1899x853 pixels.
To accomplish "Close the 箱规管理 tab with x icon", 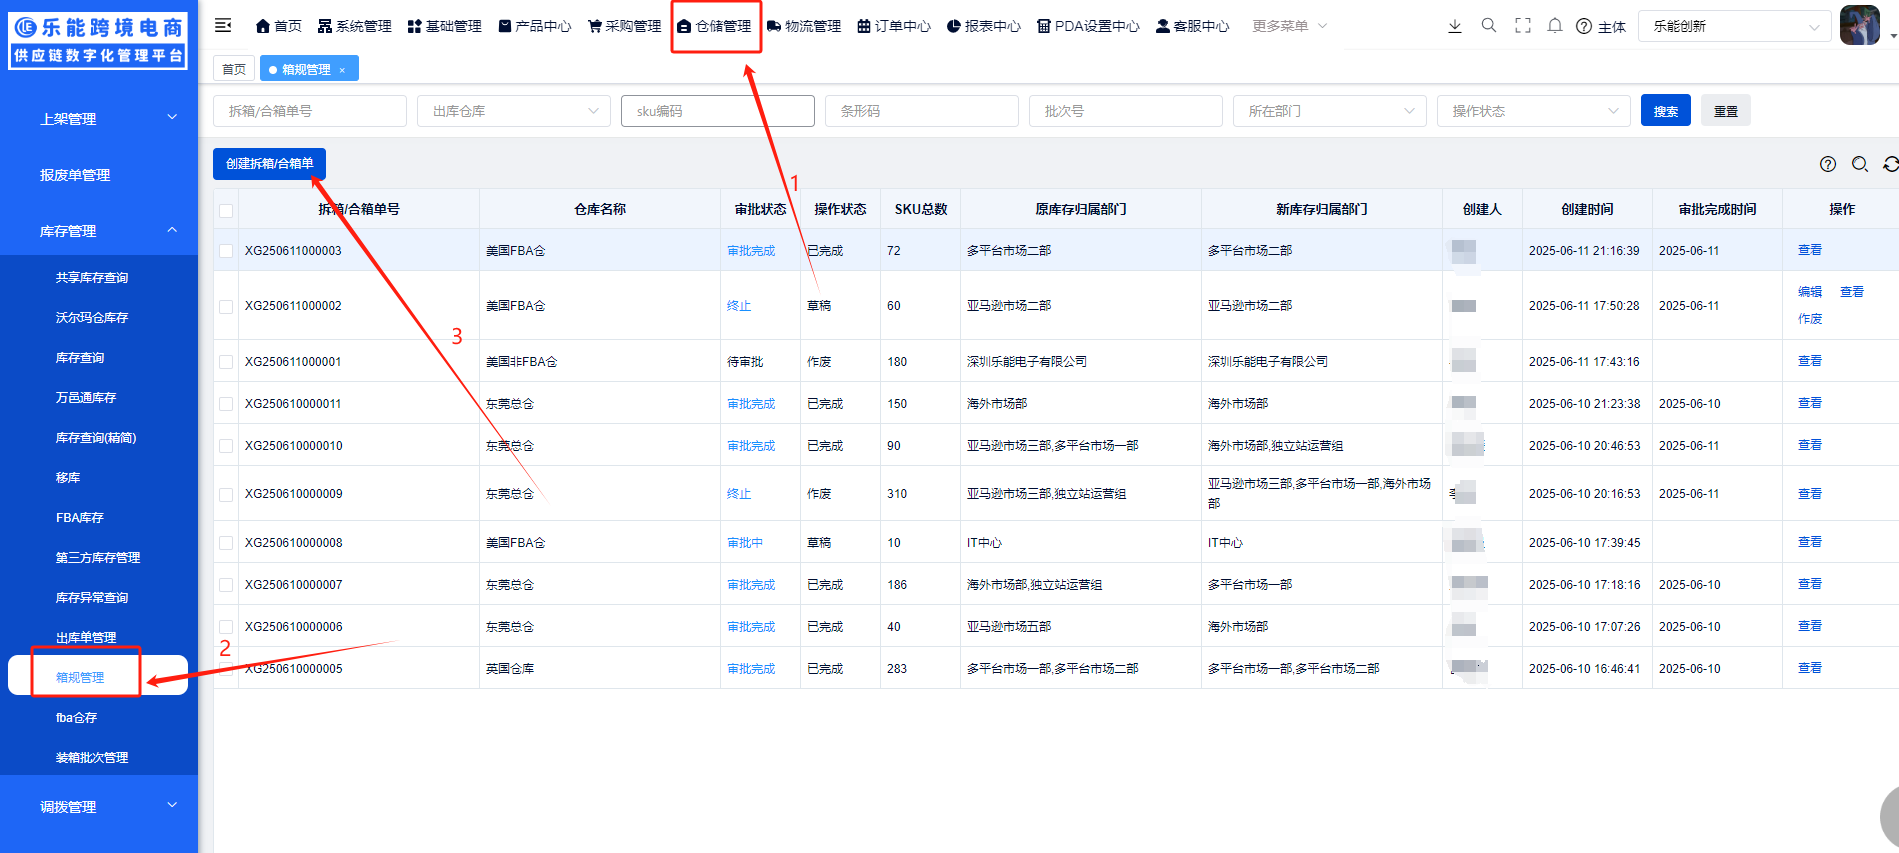I will point(342,70).
